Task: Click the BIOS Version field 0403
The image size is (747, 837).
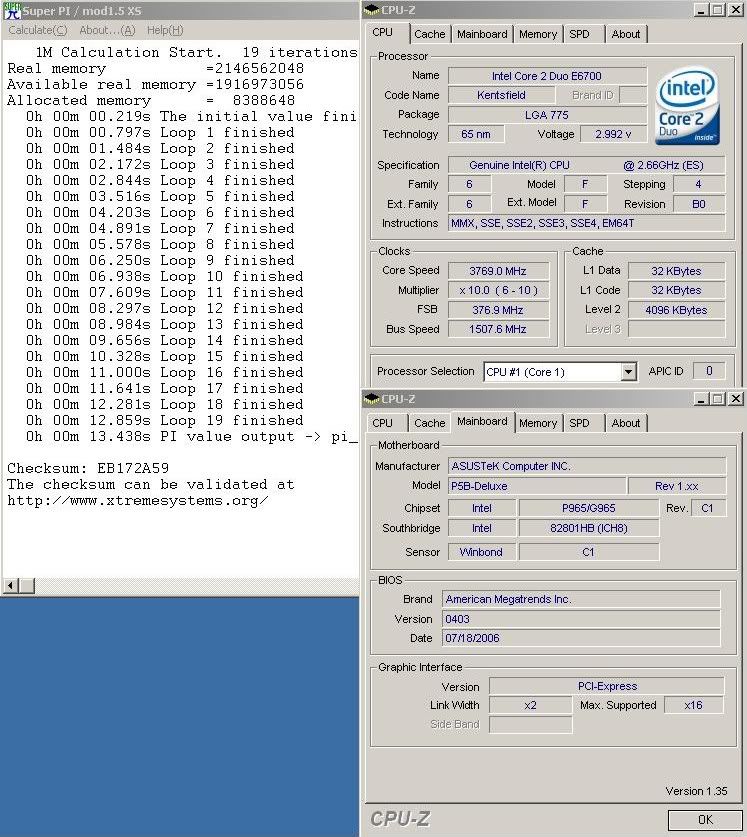Action: click(x=581, y=619)
